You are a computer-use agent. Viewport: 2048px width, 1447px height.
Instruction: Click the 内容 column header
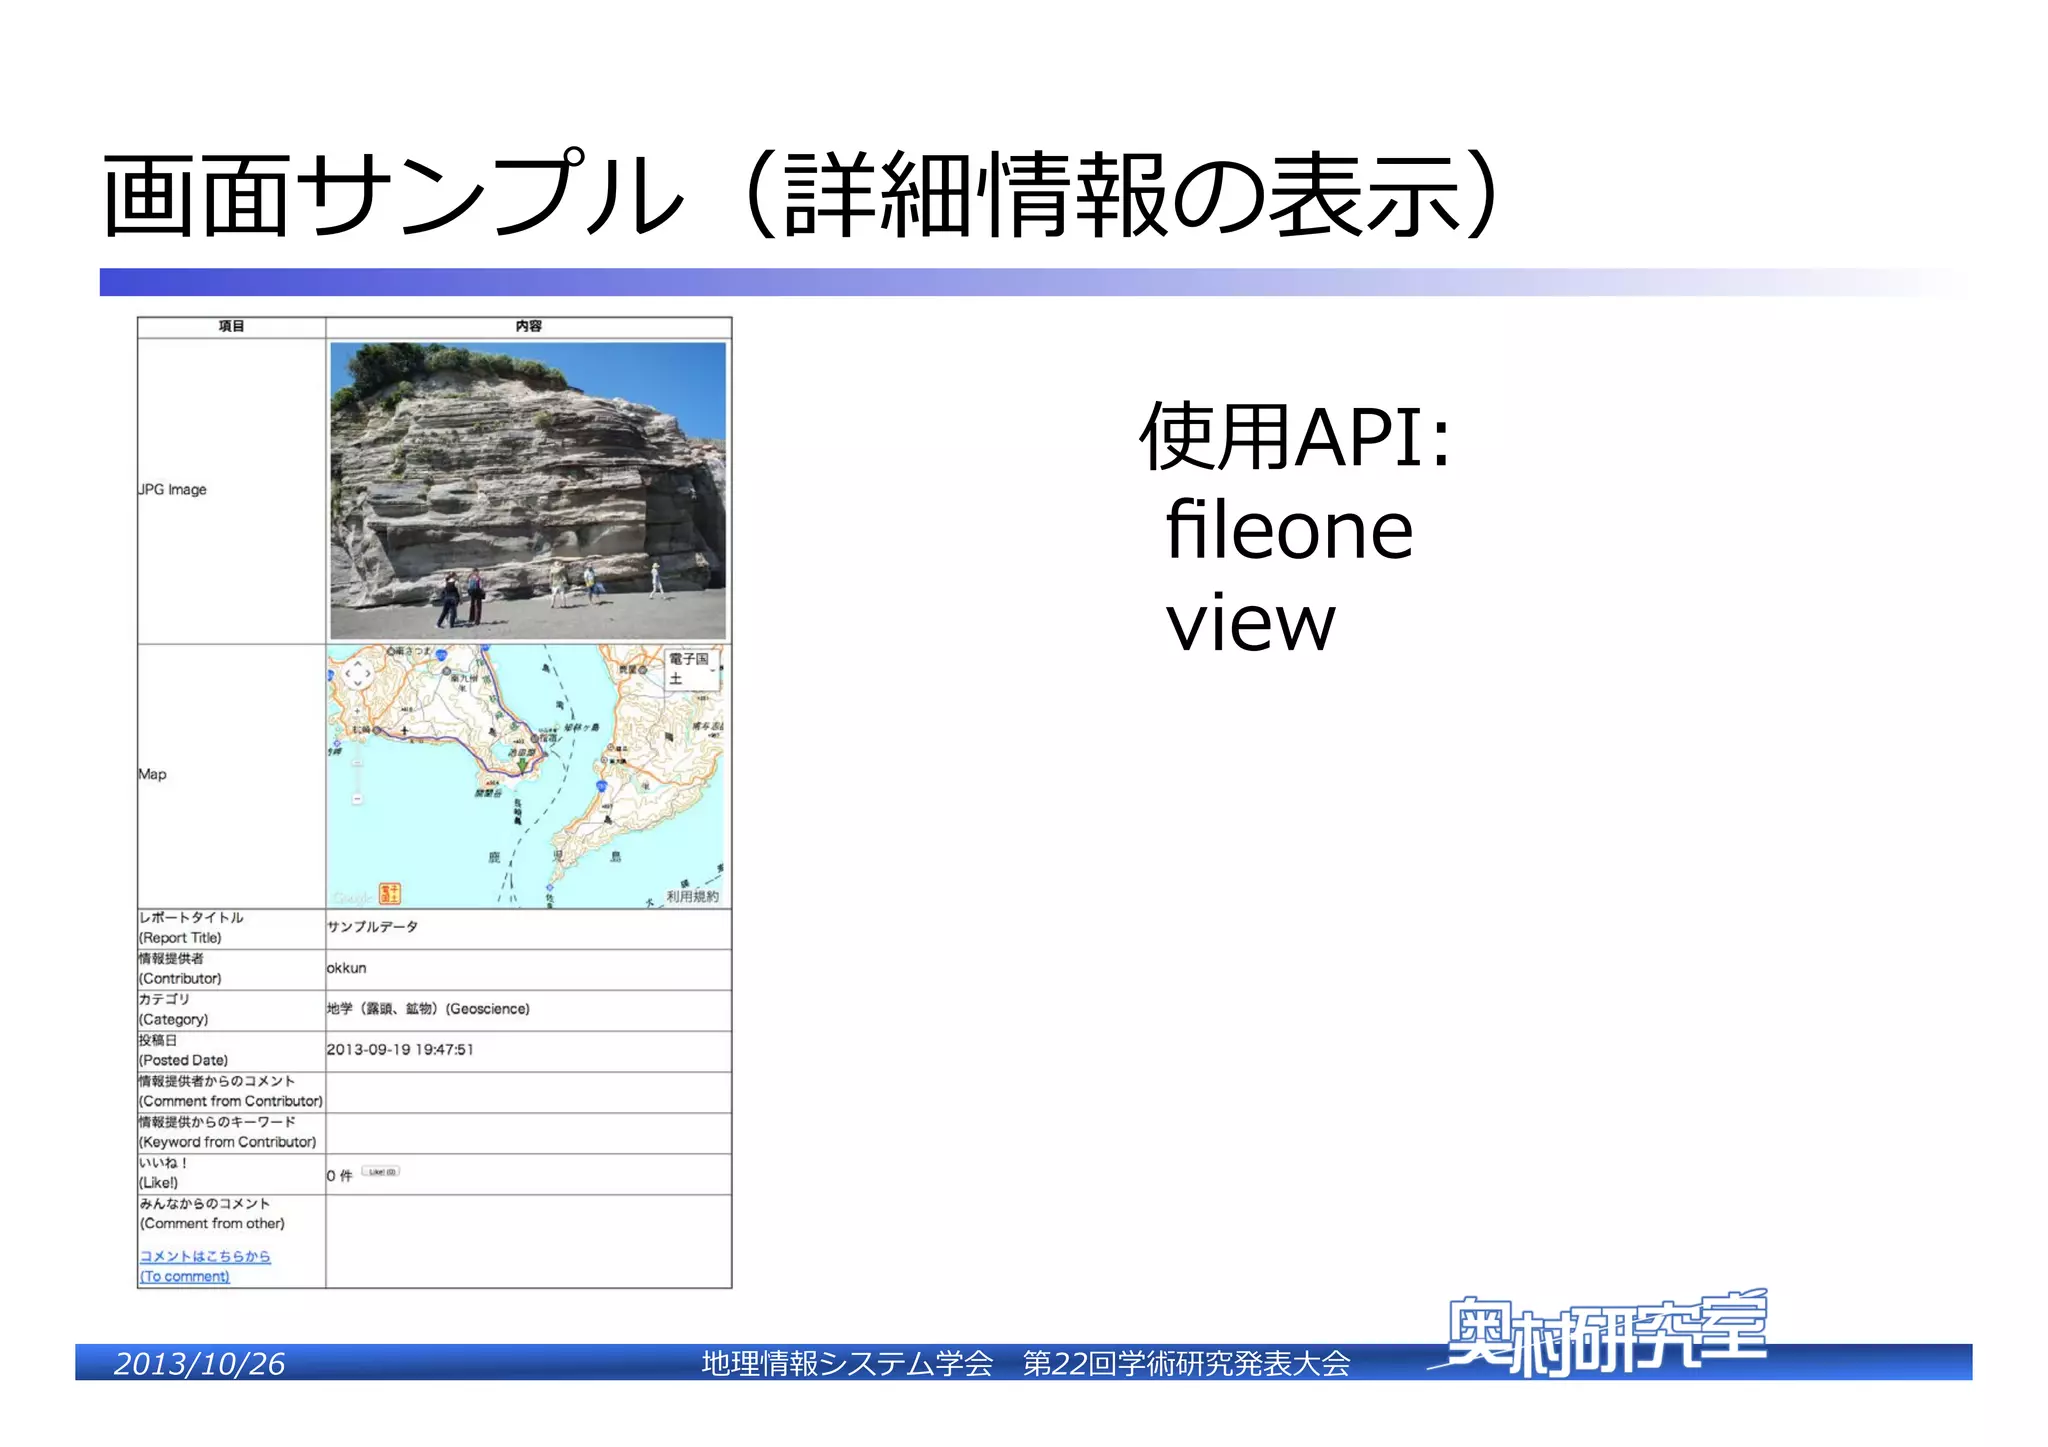(x=529, y=326)
